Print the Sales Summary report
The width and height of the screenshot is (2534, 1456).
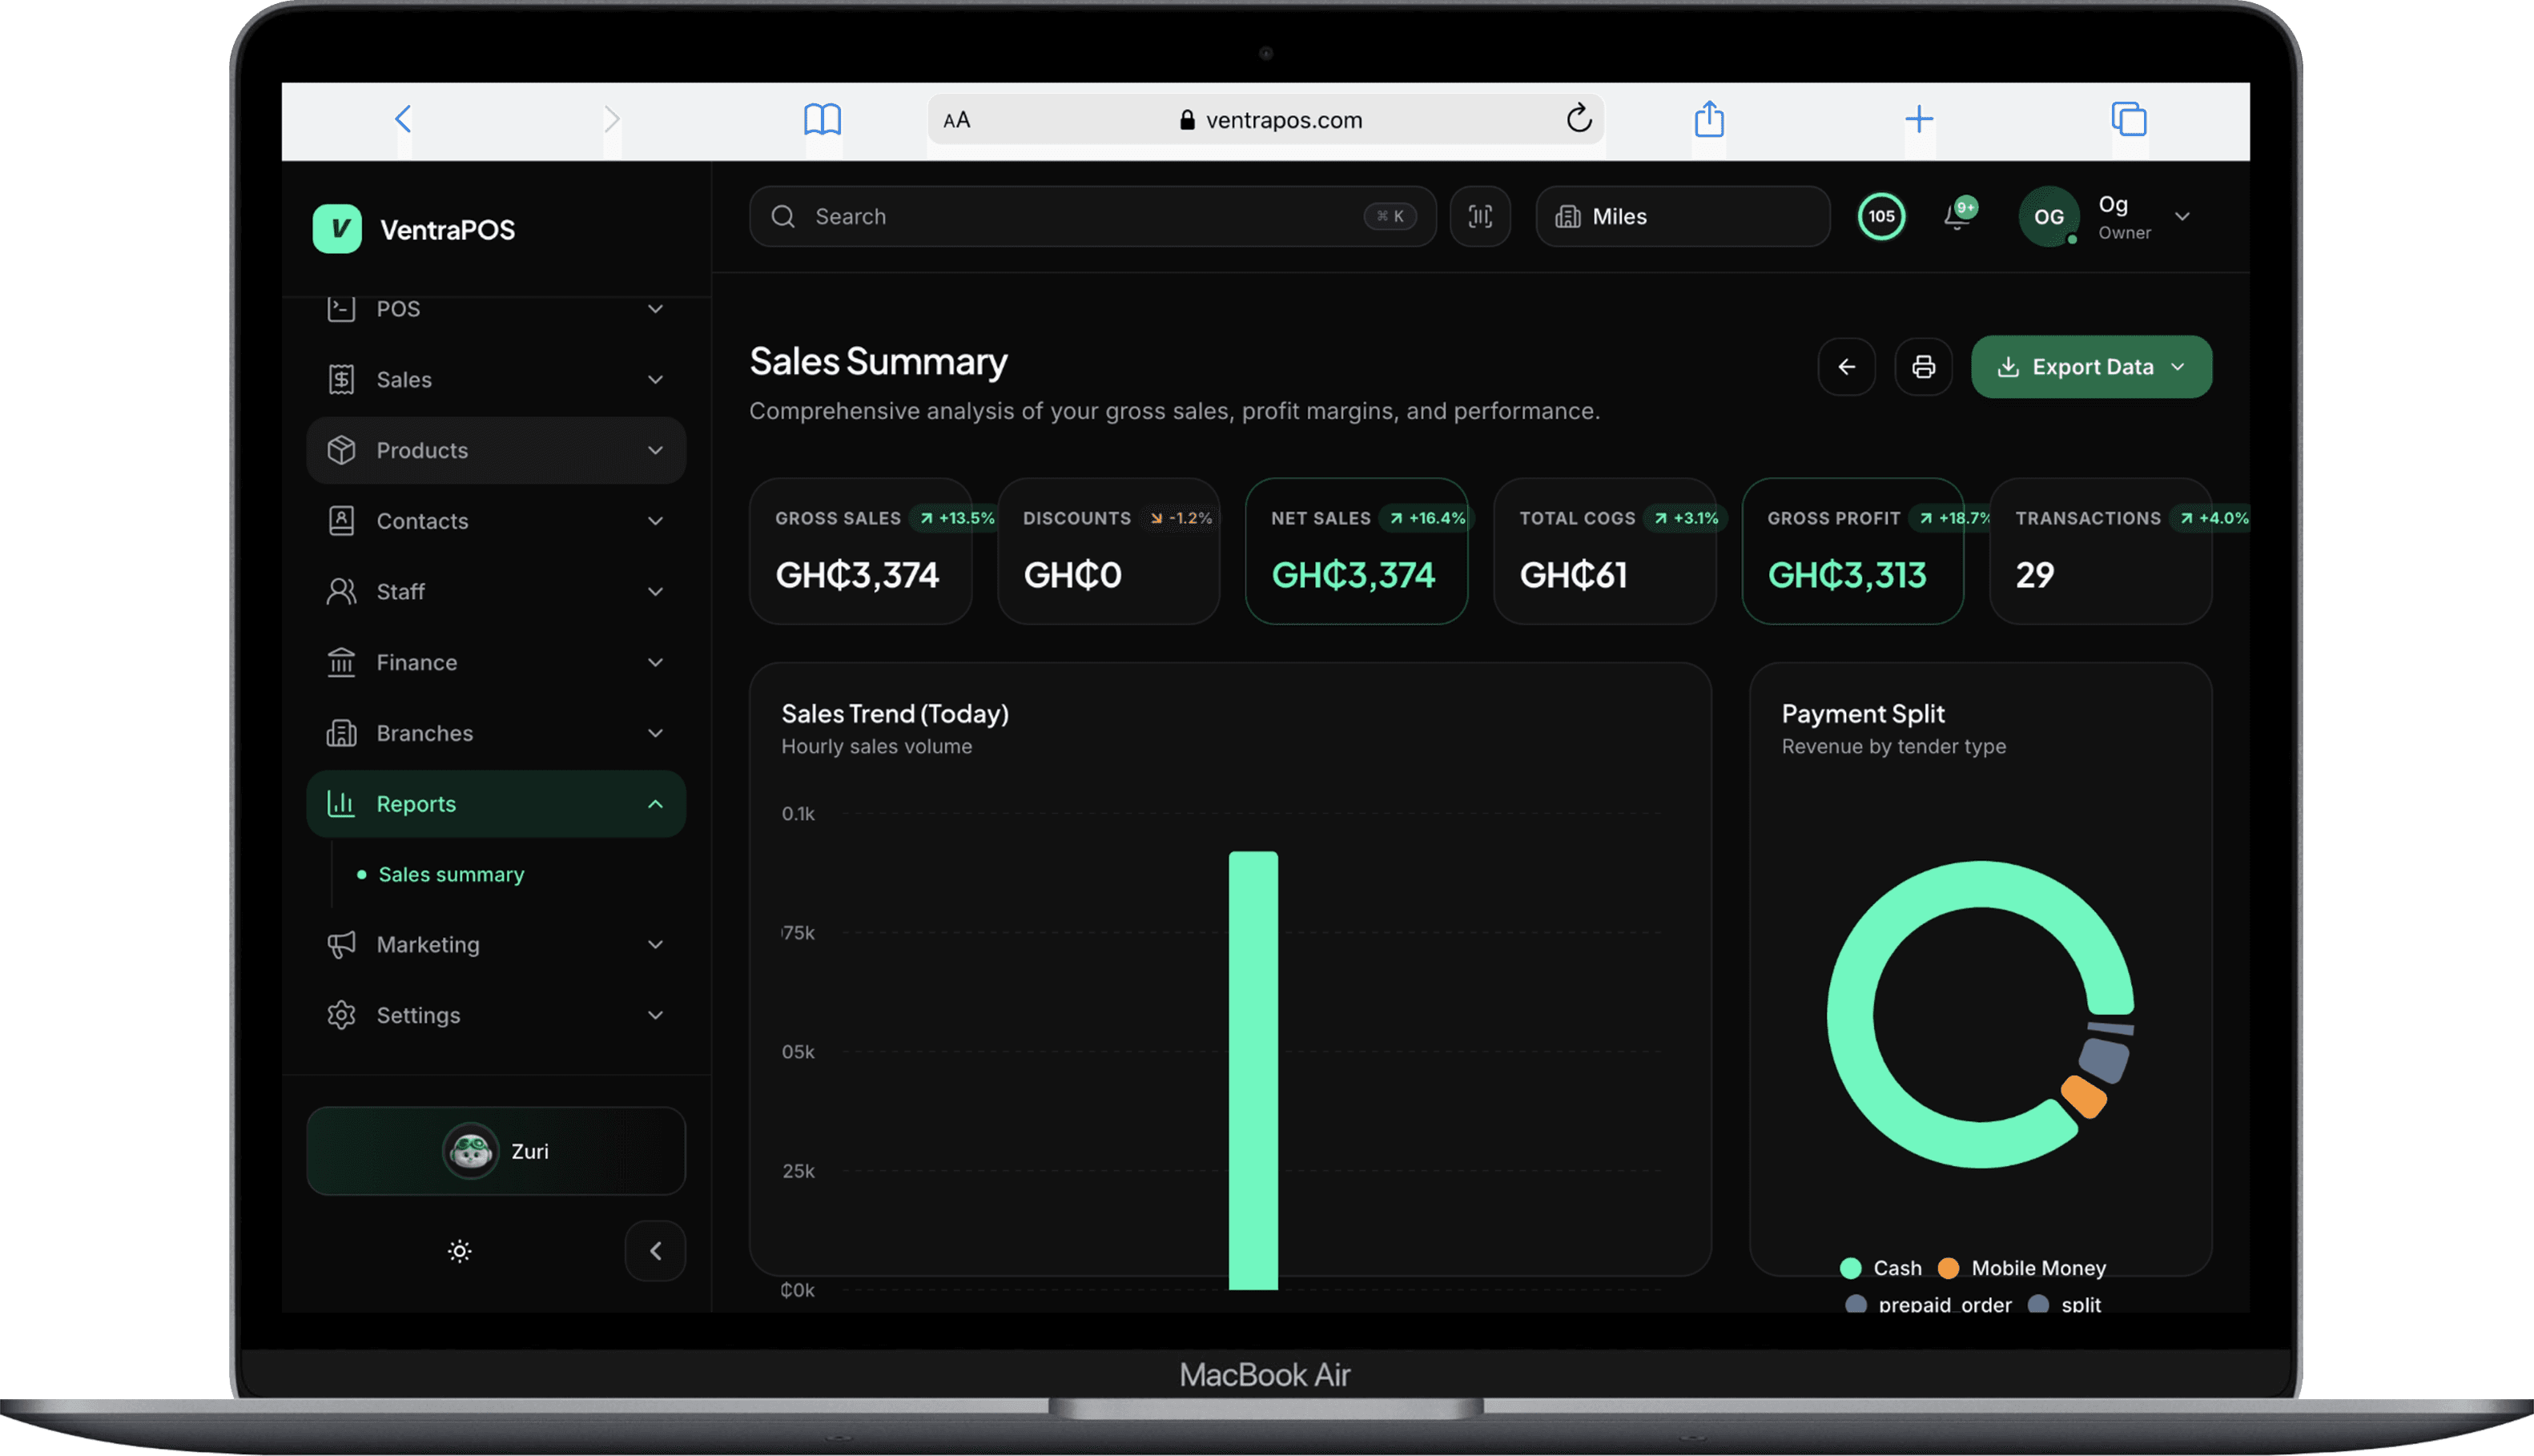[1923, 367]
